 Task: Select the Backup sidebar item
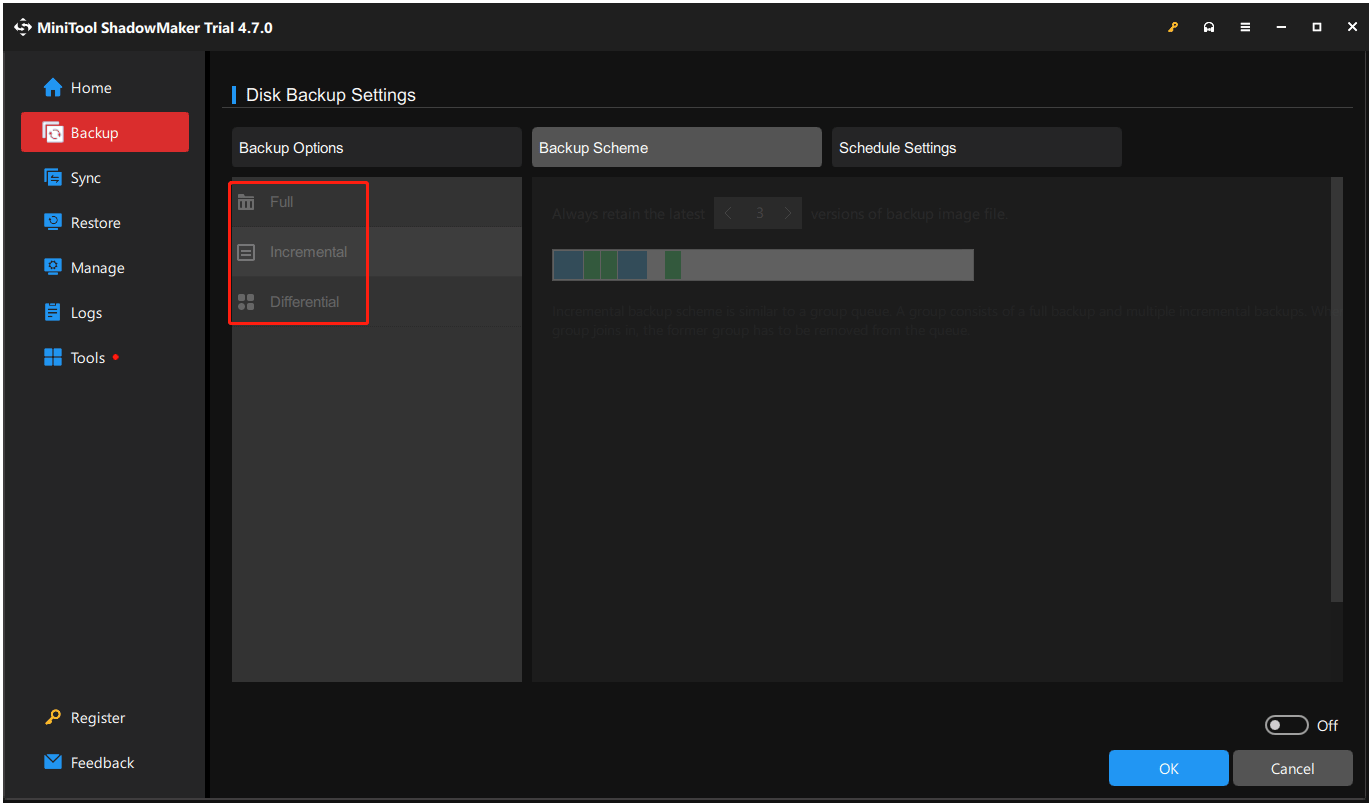click(x=105, y=132)
